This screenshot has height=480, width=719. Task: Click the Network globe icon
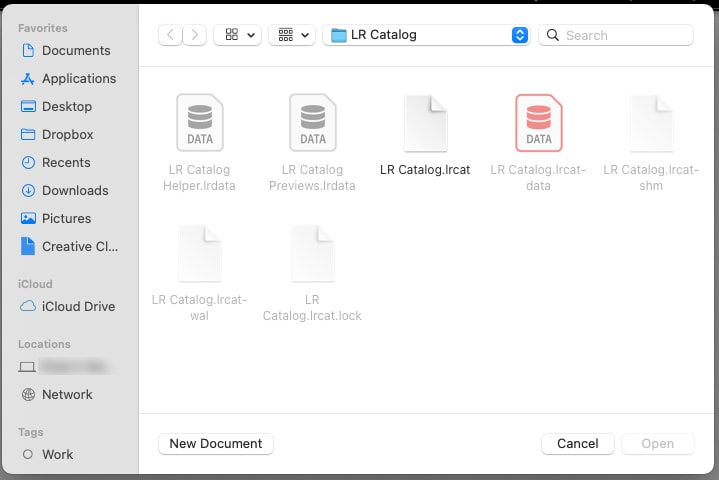pos(28,394)
